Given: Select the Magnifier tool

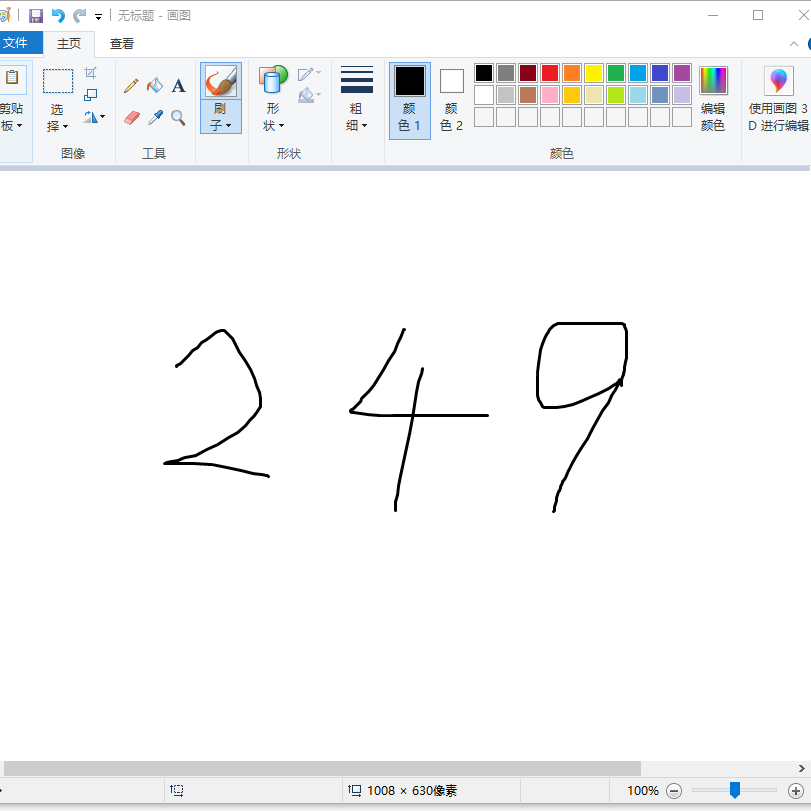Looking at the screenshot, I should [x=179, y=118].
